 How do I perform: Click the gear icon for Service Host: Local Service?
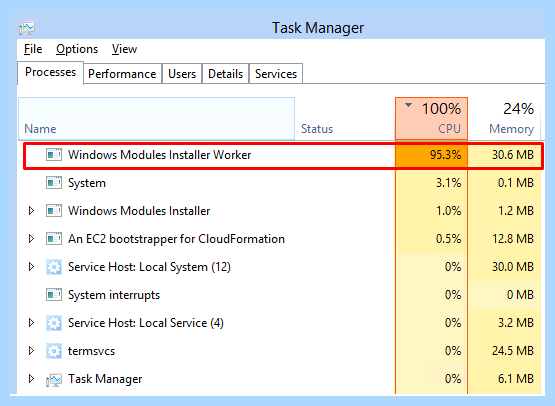[x=54, y=323]
